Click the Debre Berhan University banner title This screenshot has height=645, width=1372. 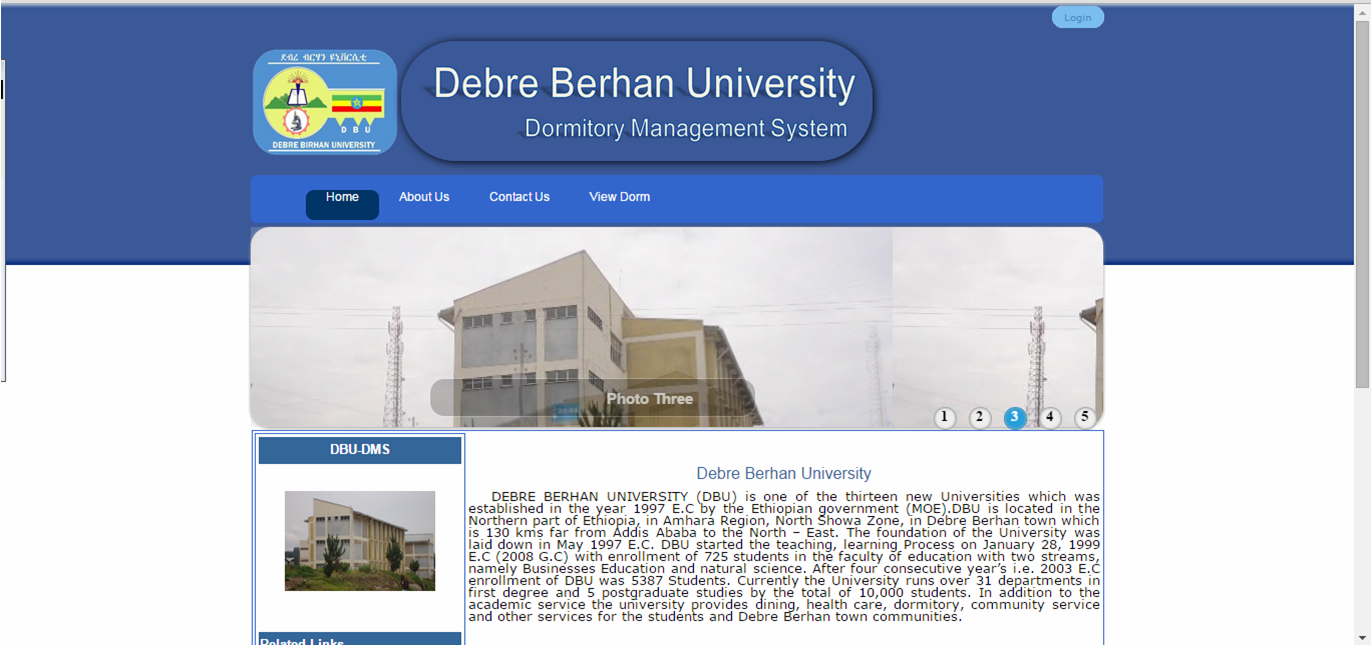coord(644,84)
